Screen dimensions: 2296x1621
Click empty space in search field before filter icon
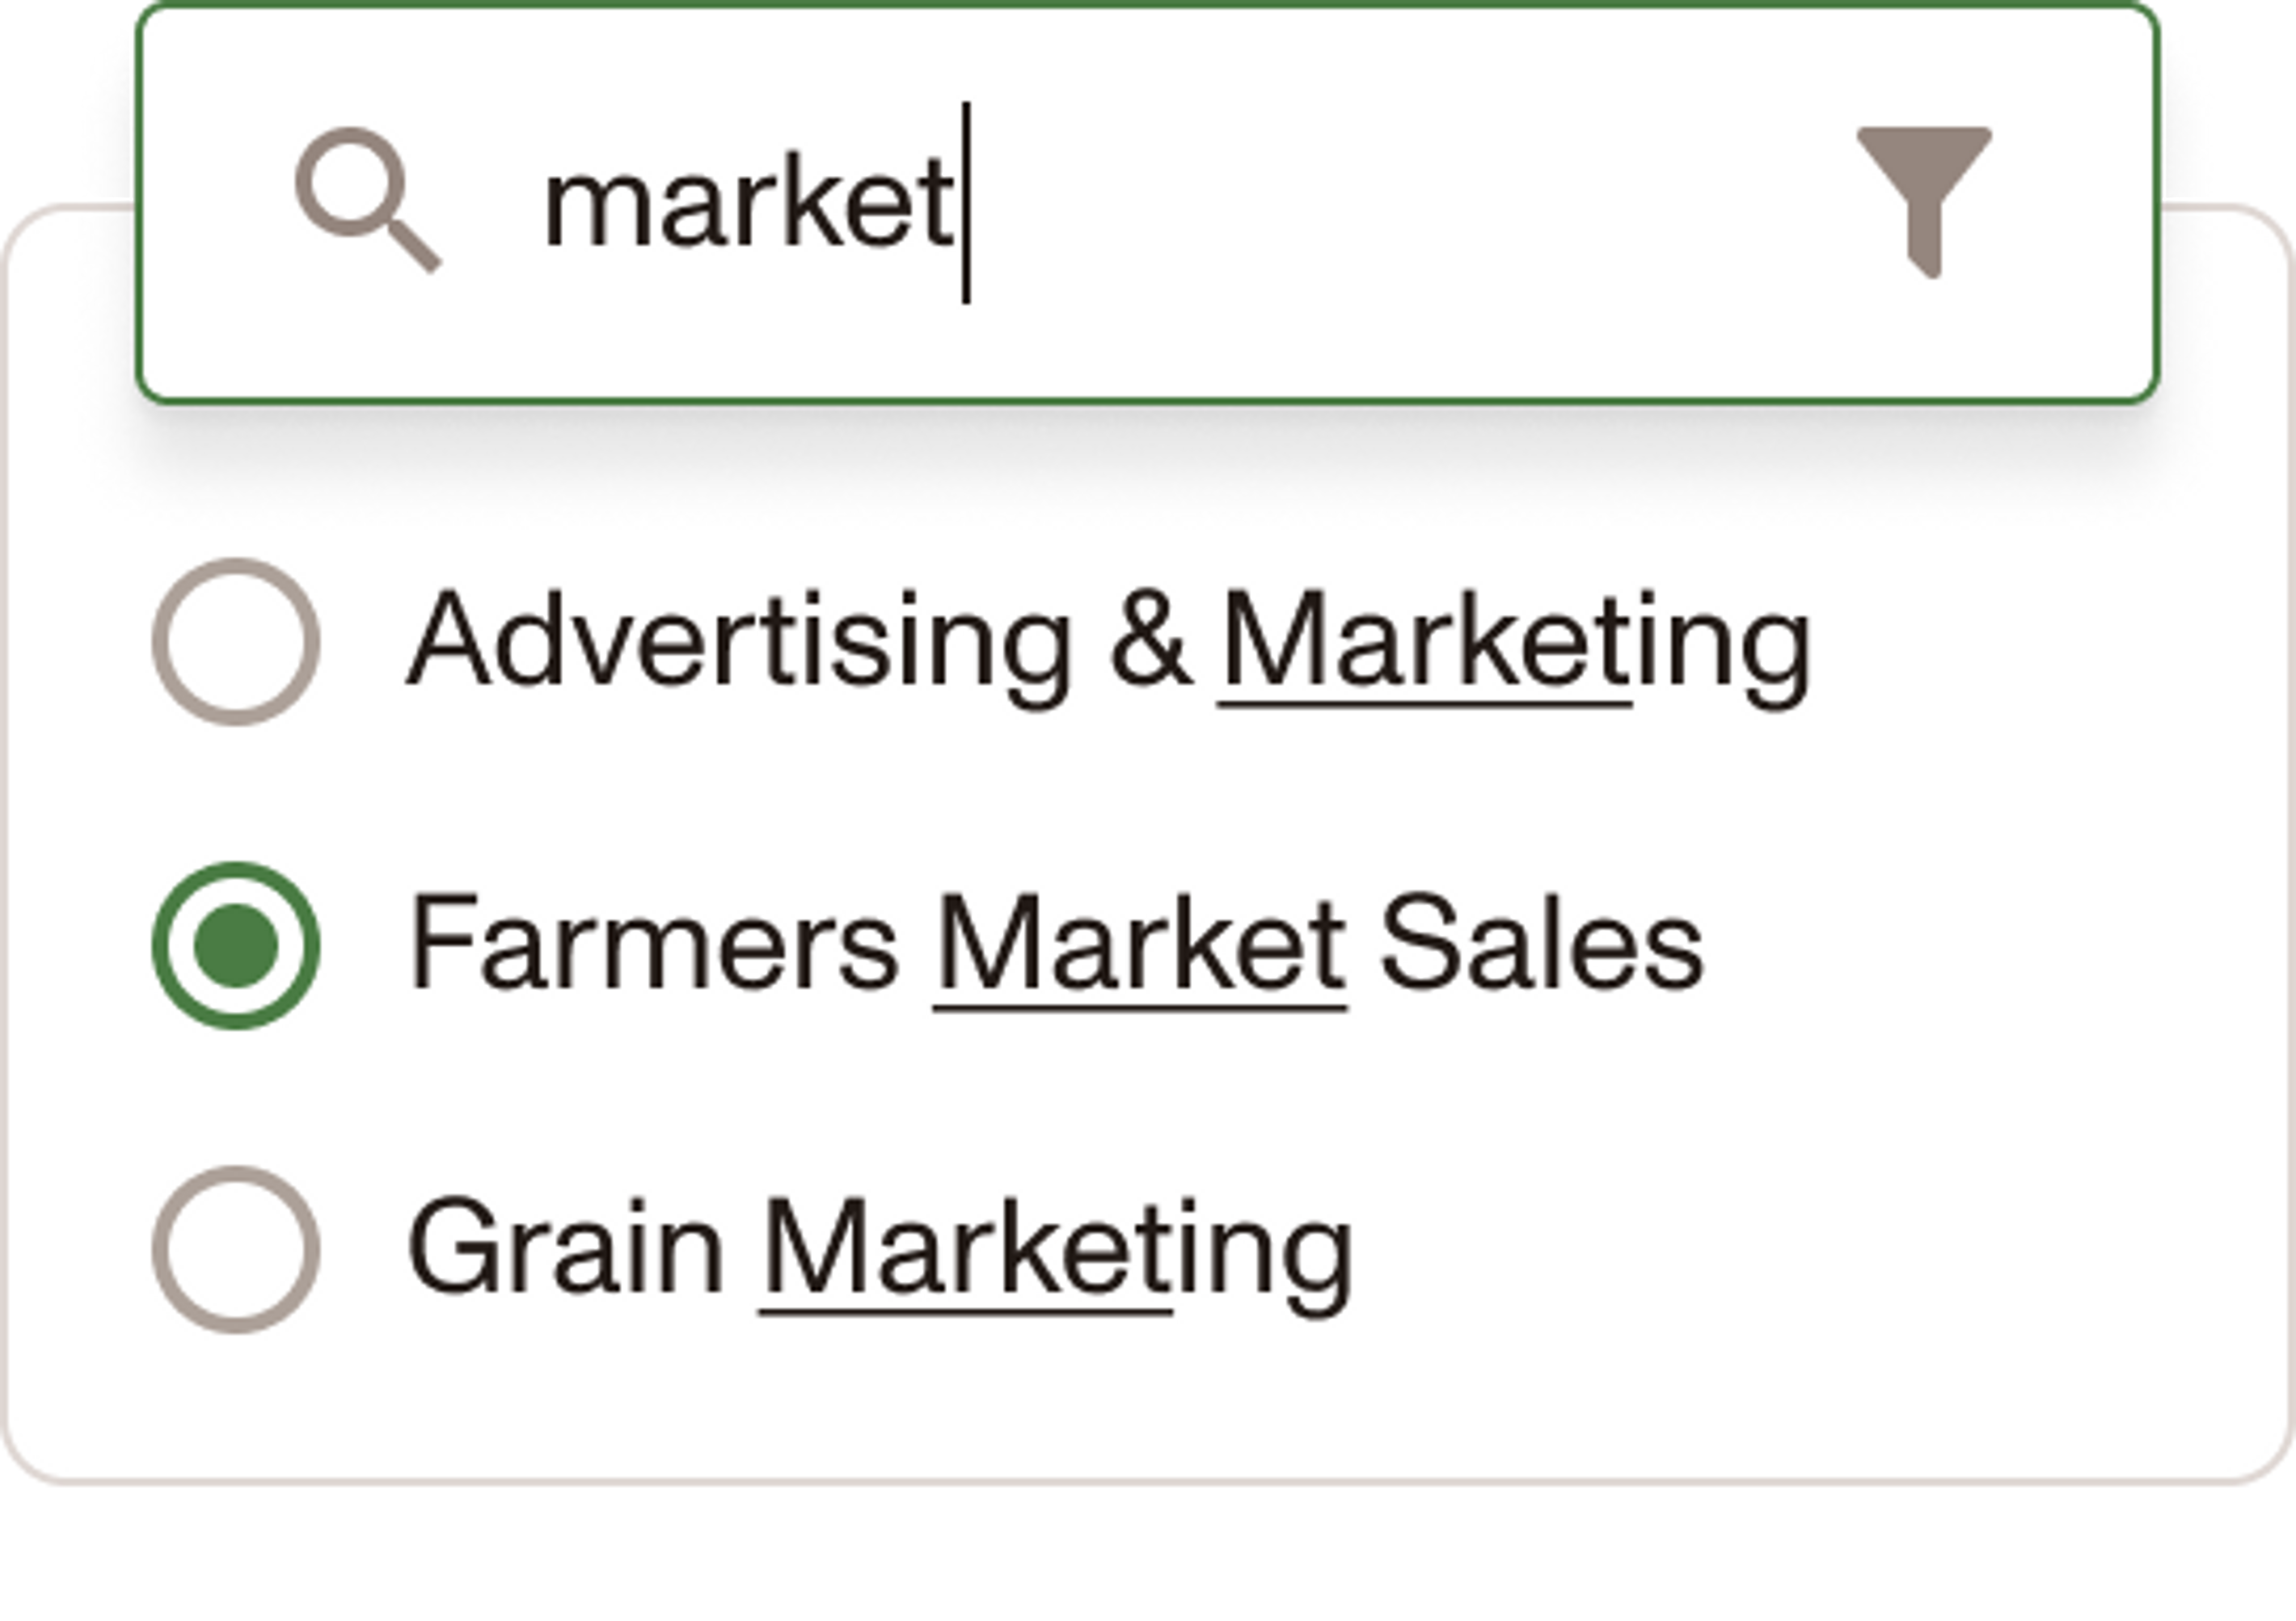1400,206
